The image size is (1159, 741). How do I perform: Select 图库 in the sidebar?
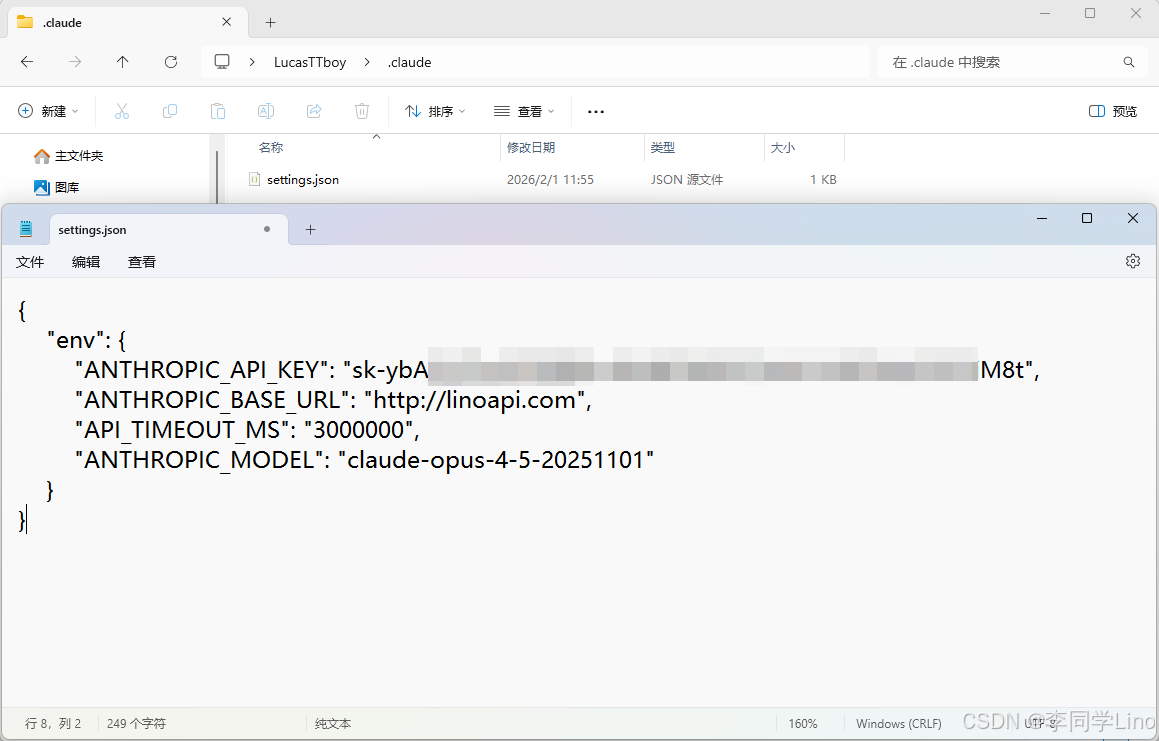pos(57,188)
